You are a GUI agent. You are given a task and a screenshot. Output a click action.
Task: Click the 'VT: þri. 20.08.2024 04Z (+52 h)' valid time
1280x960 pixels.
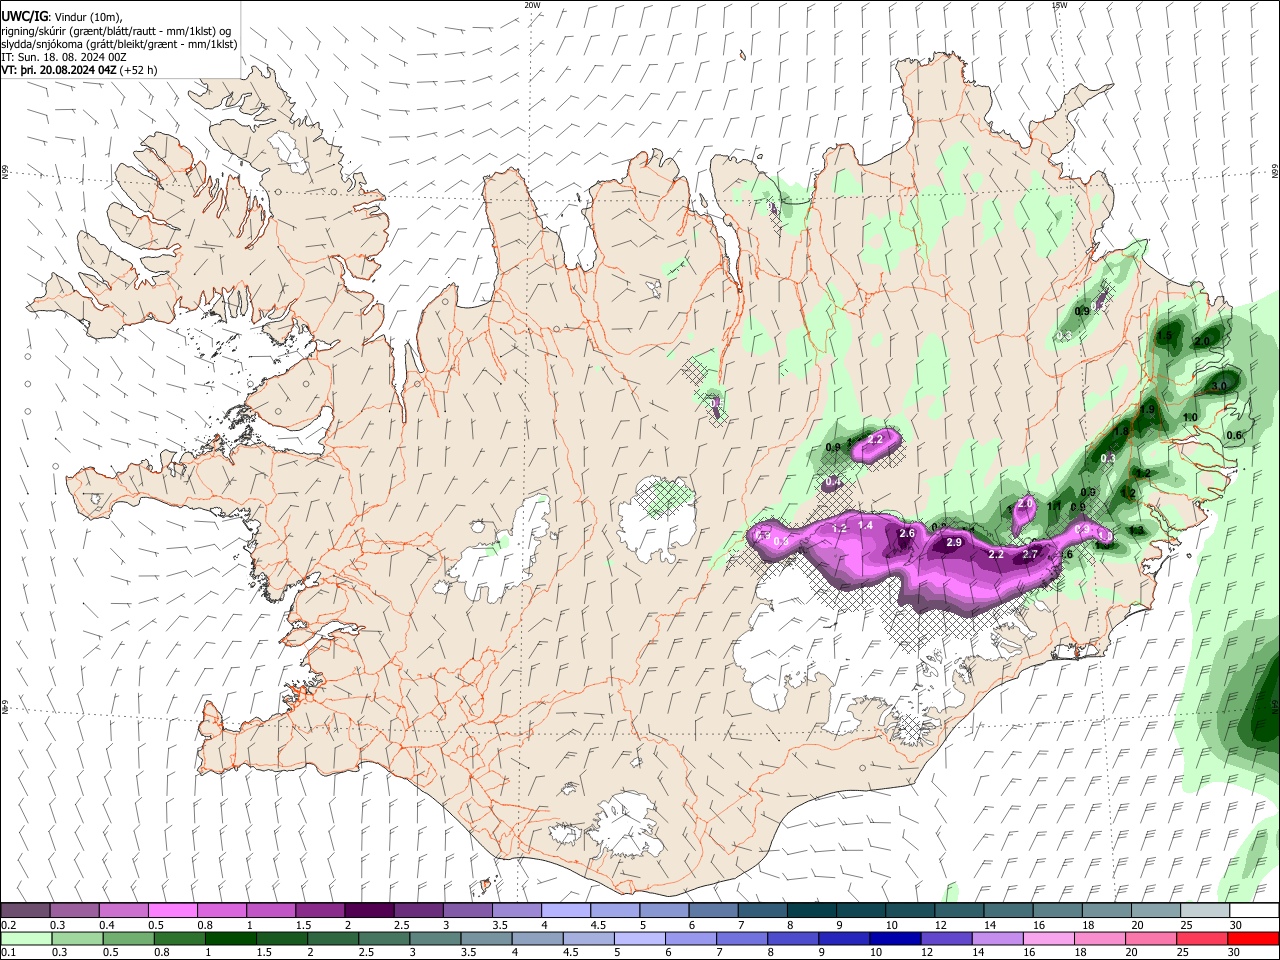click(79, 70)
